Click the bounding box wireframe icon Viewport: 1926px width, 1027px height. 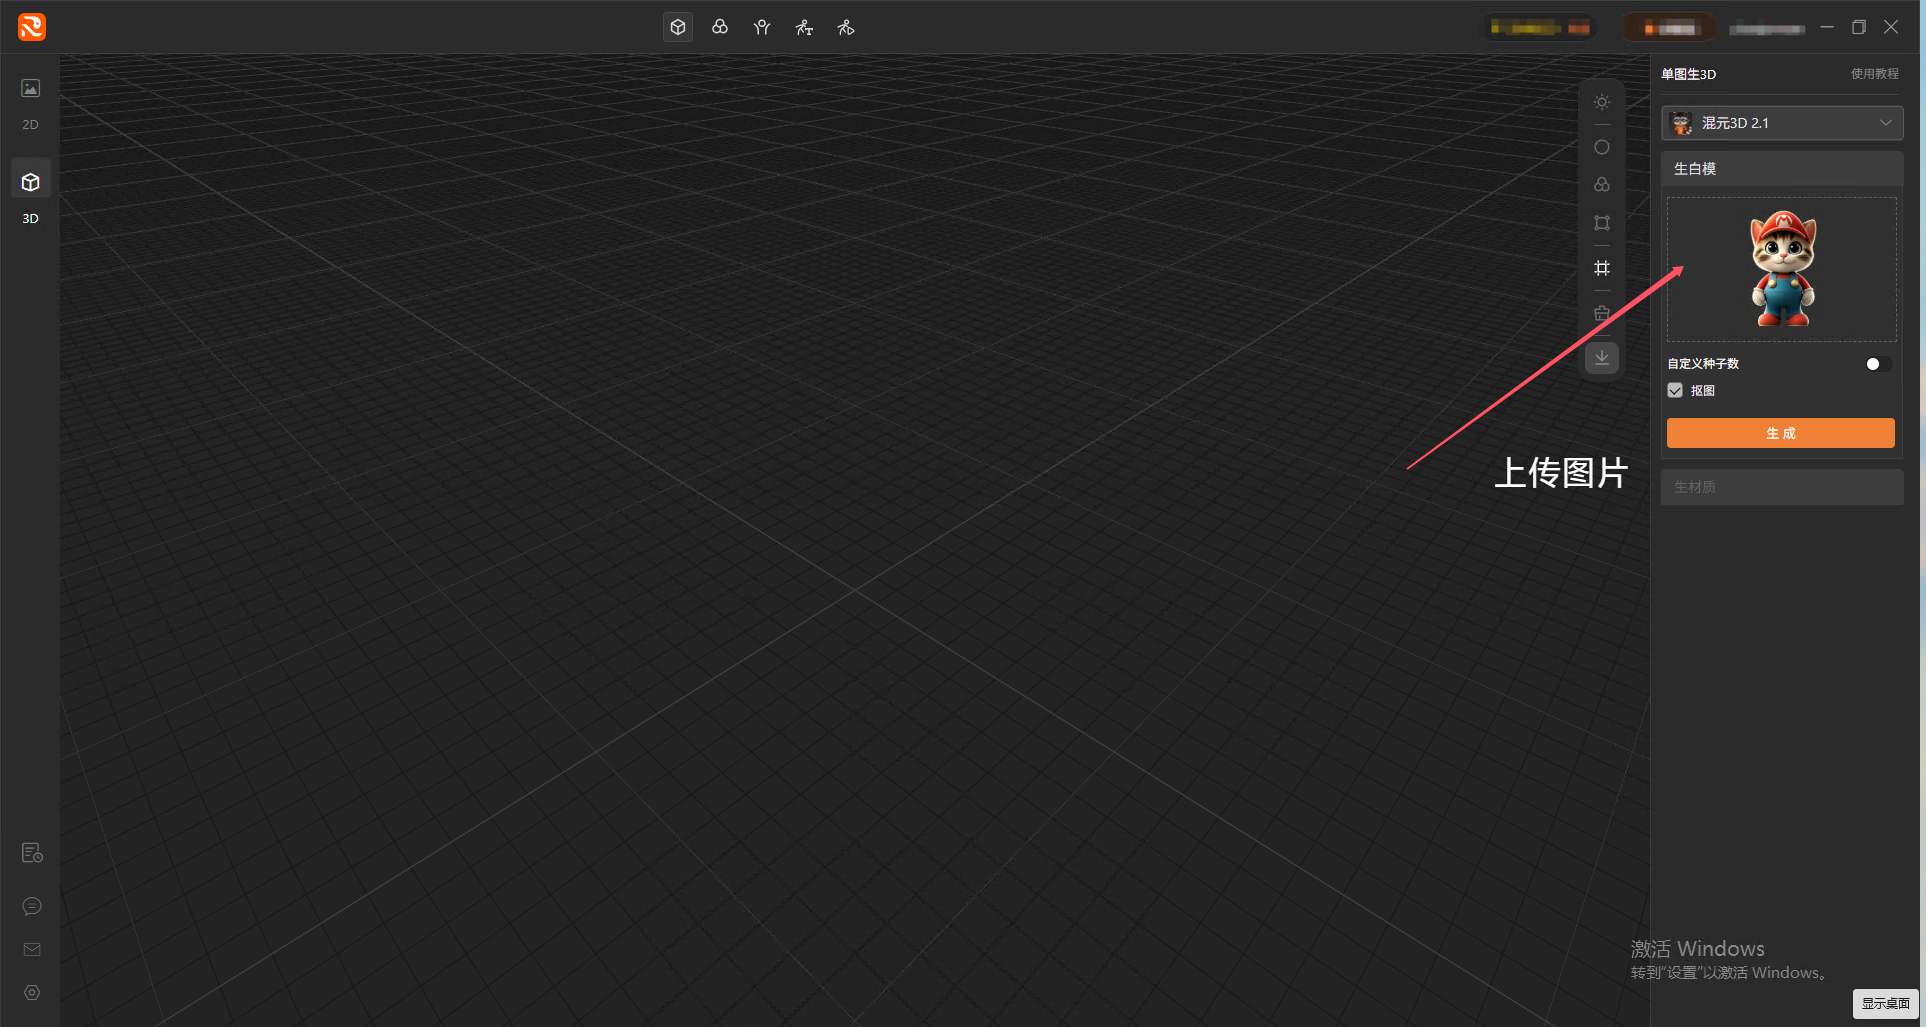(1602, 223)
